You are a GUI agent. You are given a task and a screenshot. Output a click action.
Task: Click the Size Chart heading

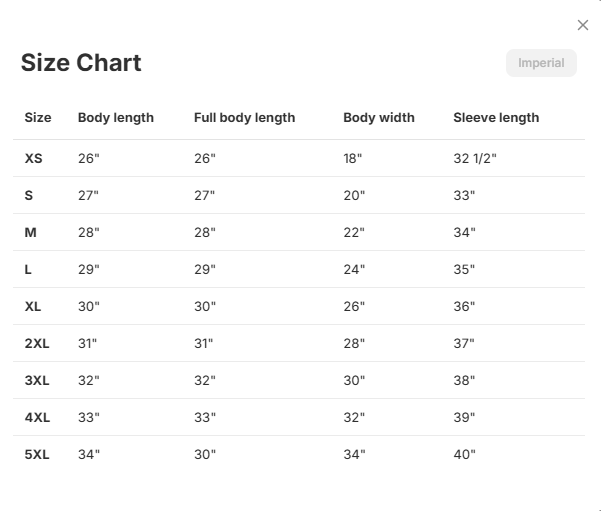pos(81,62)
